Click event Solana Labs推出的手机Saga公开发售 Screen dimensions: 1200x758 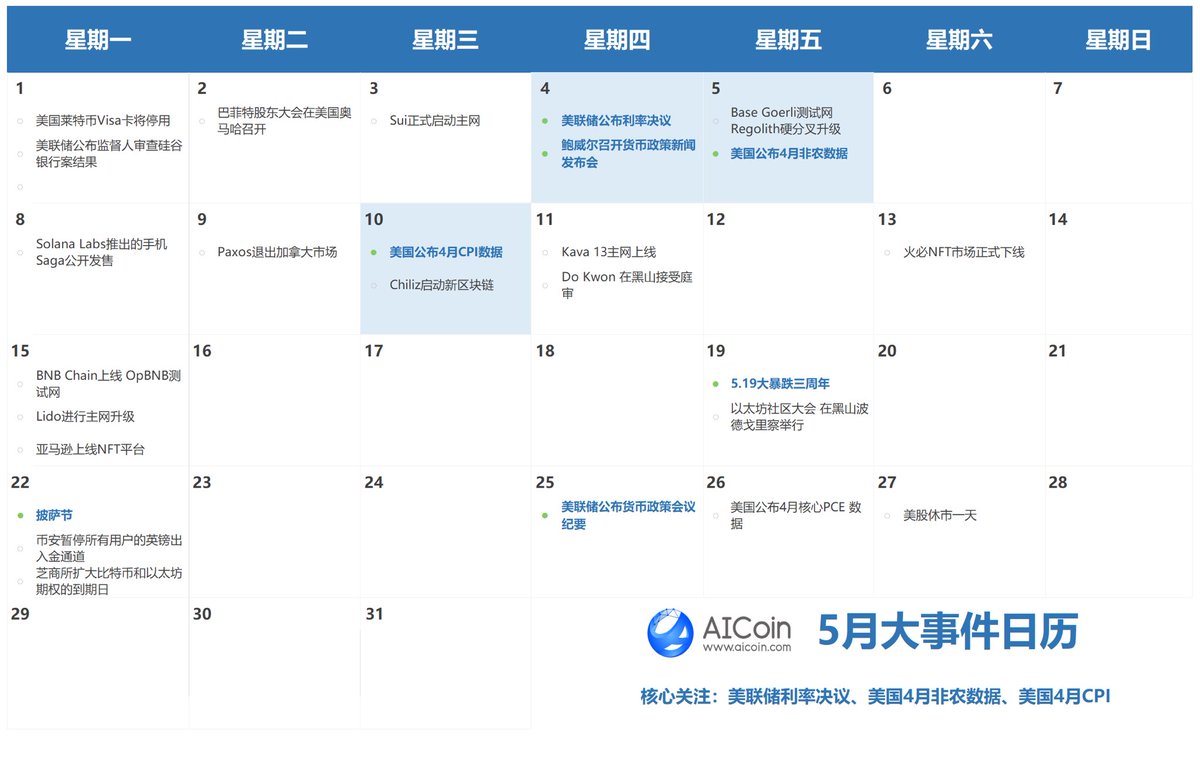[x=101, y=252]
